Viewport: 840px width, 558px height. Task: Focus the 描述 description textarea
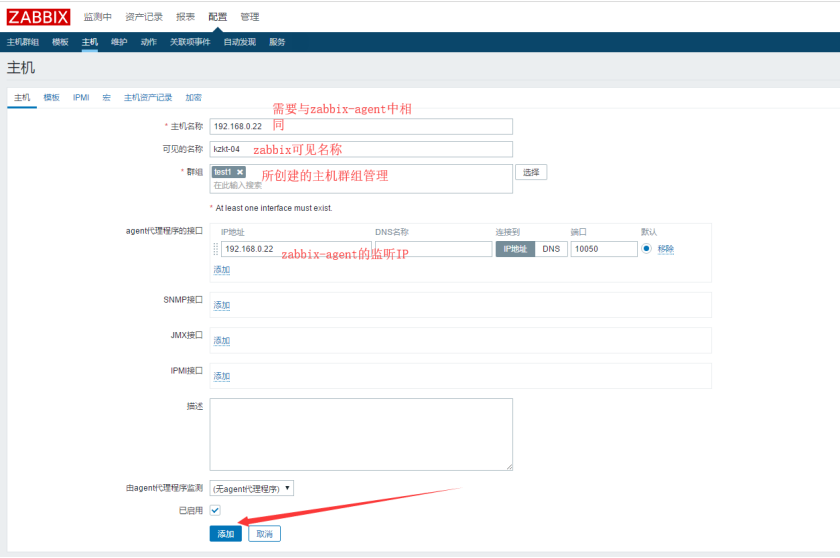point(361,434)
